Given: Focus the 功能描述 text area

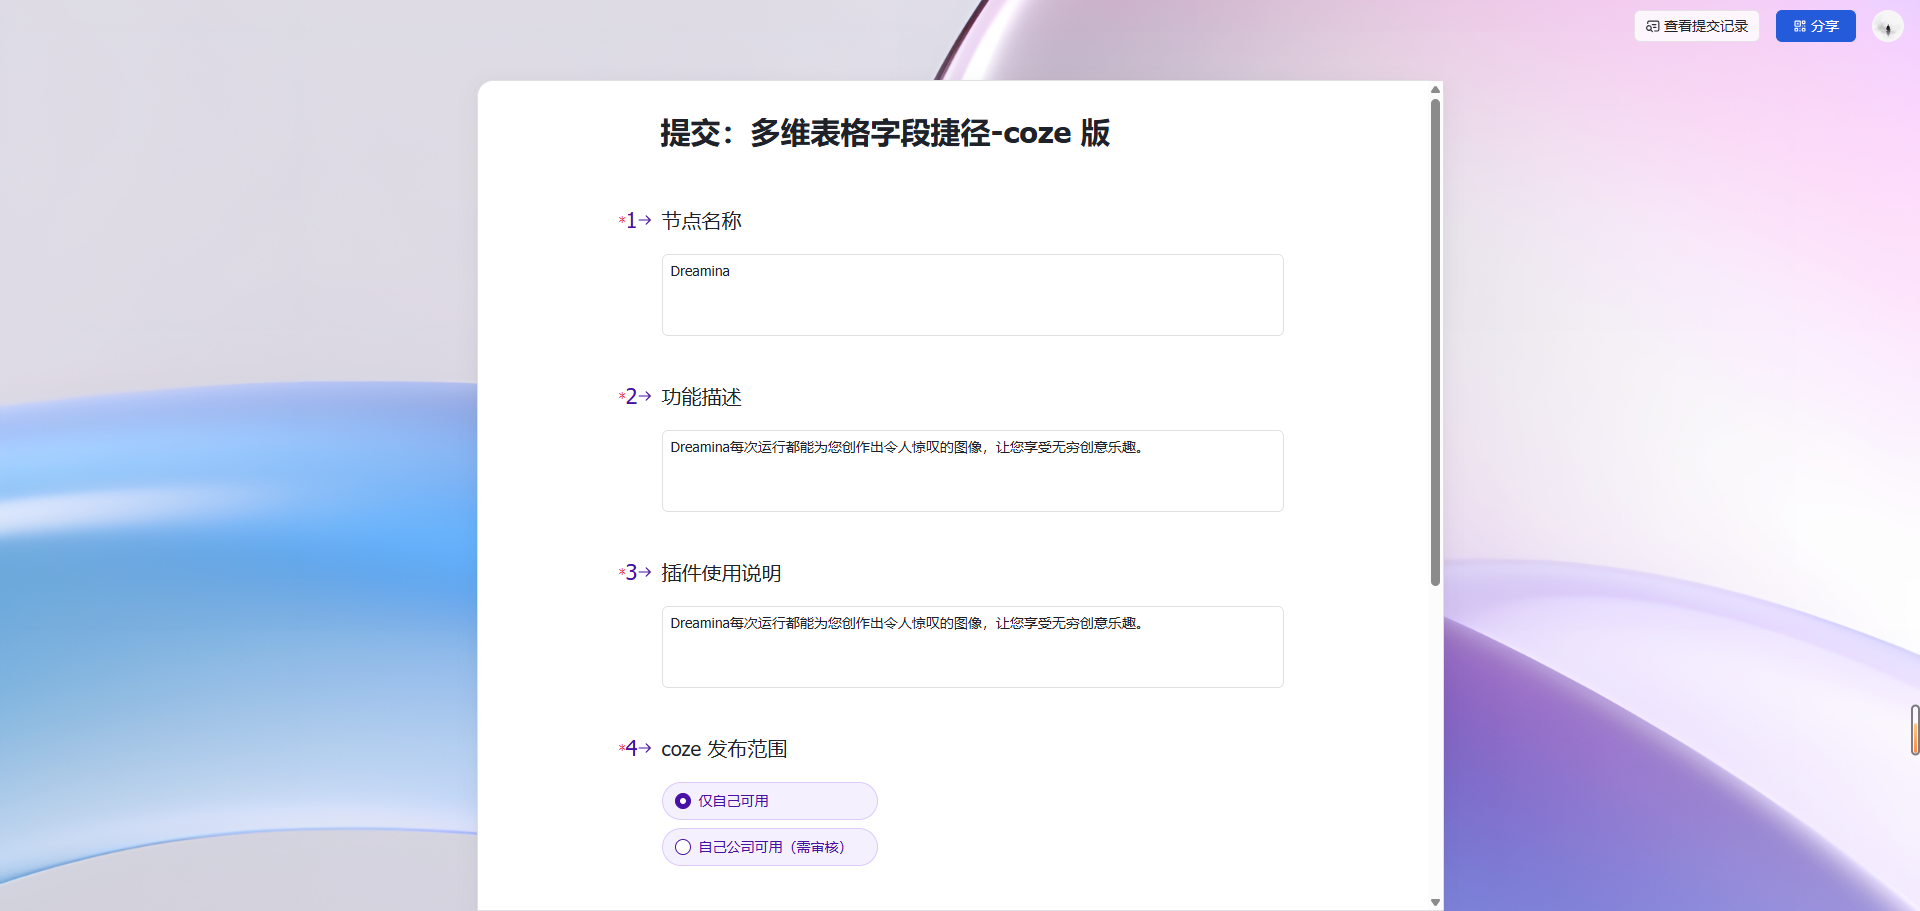Looking at the screenshot, I should tap(972, 471).
